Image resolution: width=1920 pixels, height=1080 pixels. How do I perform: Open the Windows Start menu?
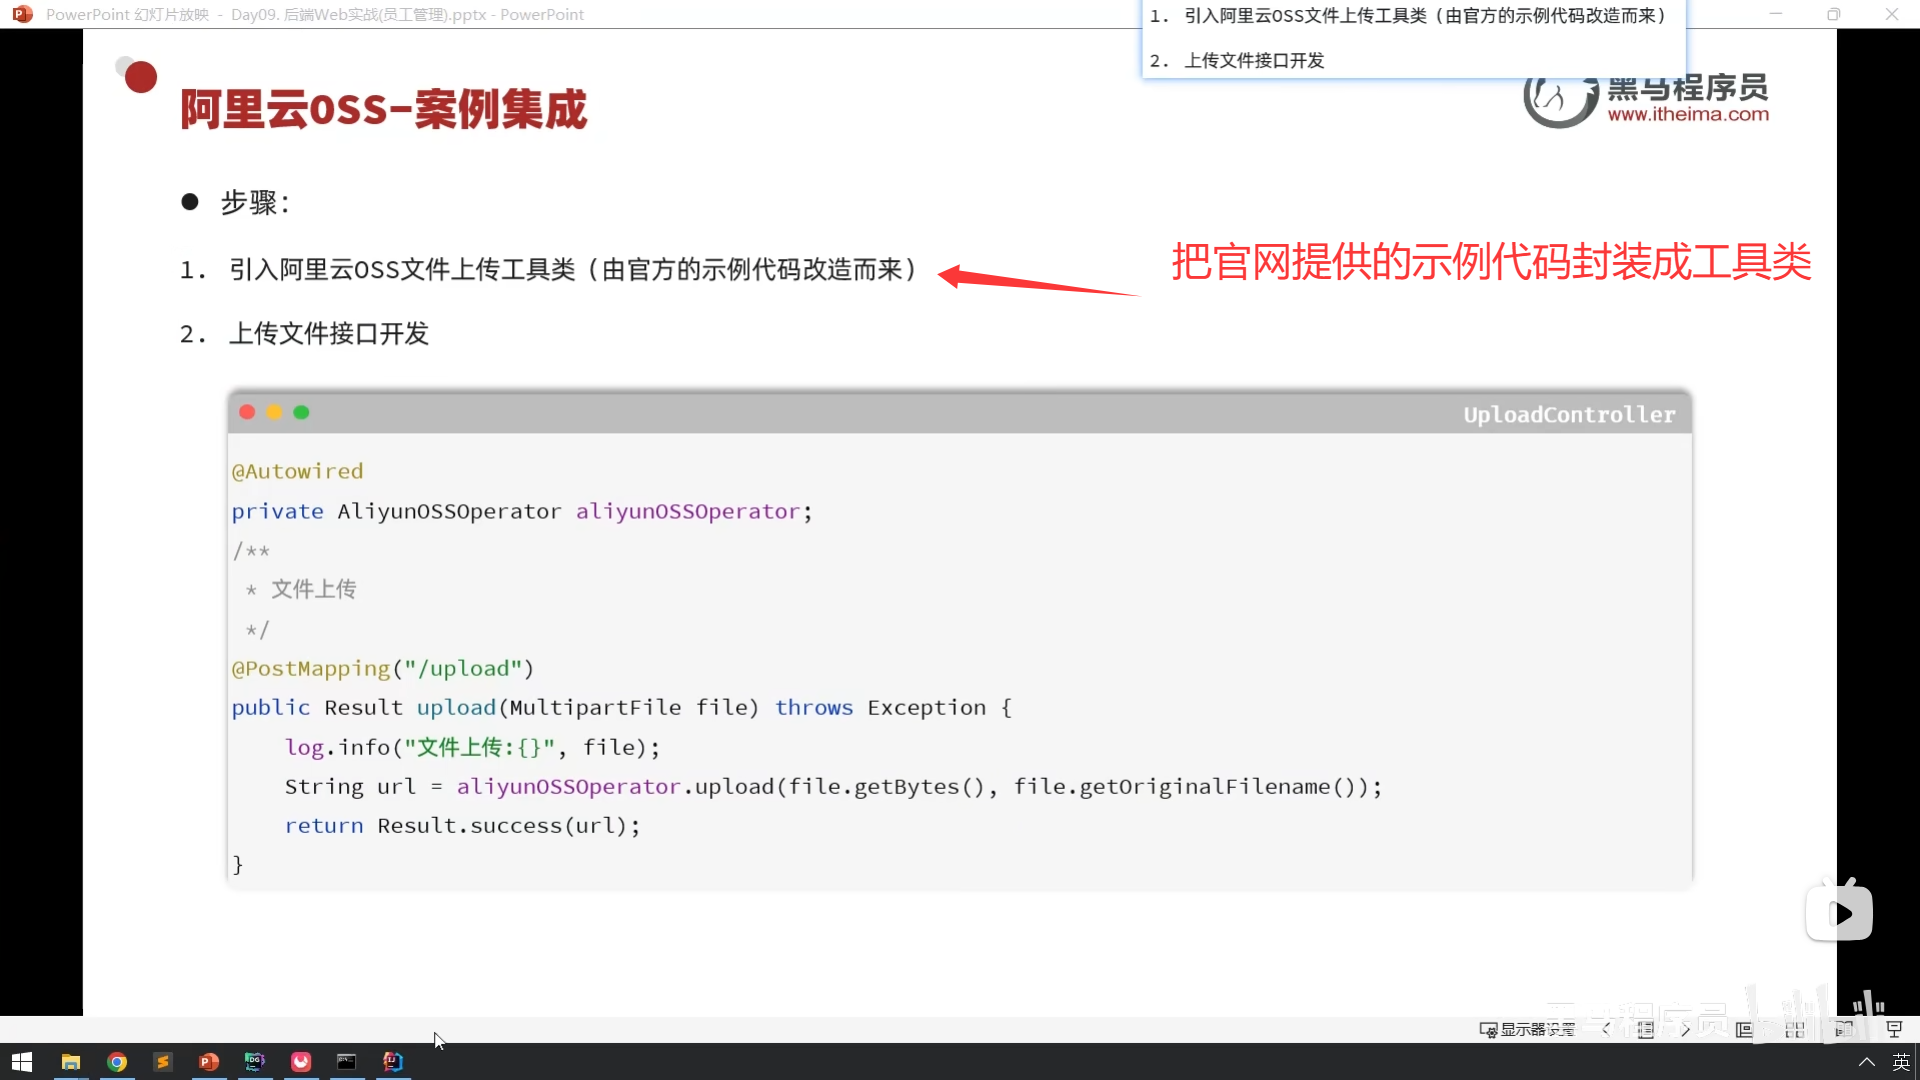22,1061
